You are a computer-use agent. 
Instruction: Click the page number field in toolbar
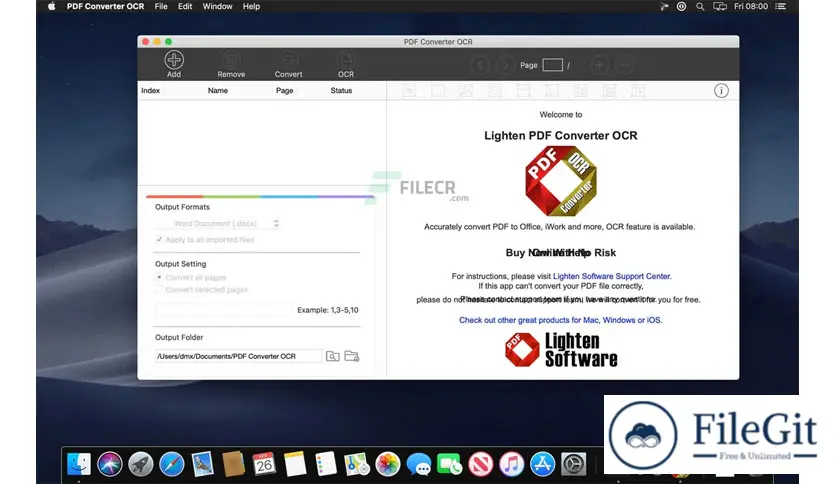[552, 65]
